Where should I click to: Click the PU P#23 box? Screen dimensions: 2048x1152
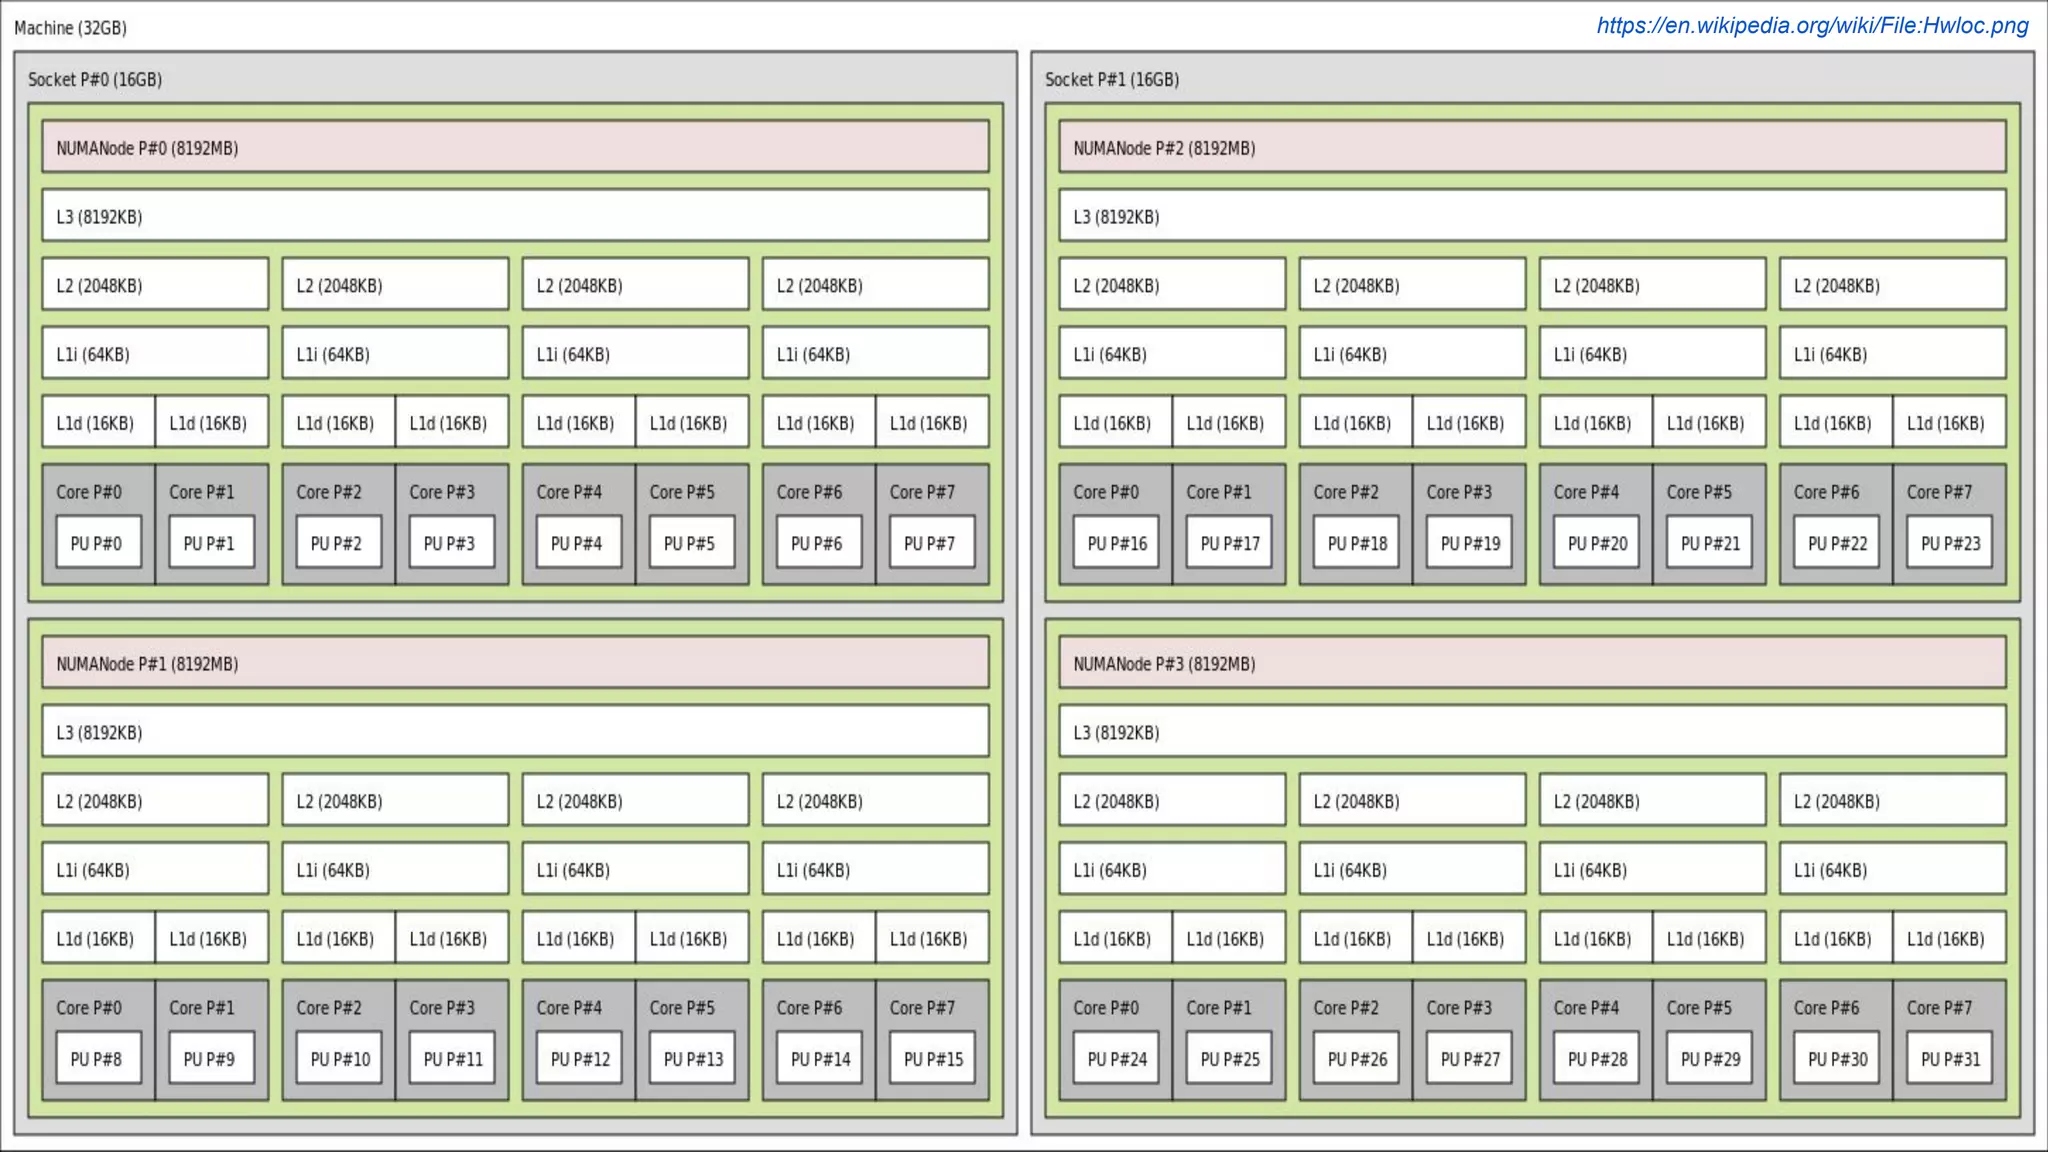[1949, 543]
